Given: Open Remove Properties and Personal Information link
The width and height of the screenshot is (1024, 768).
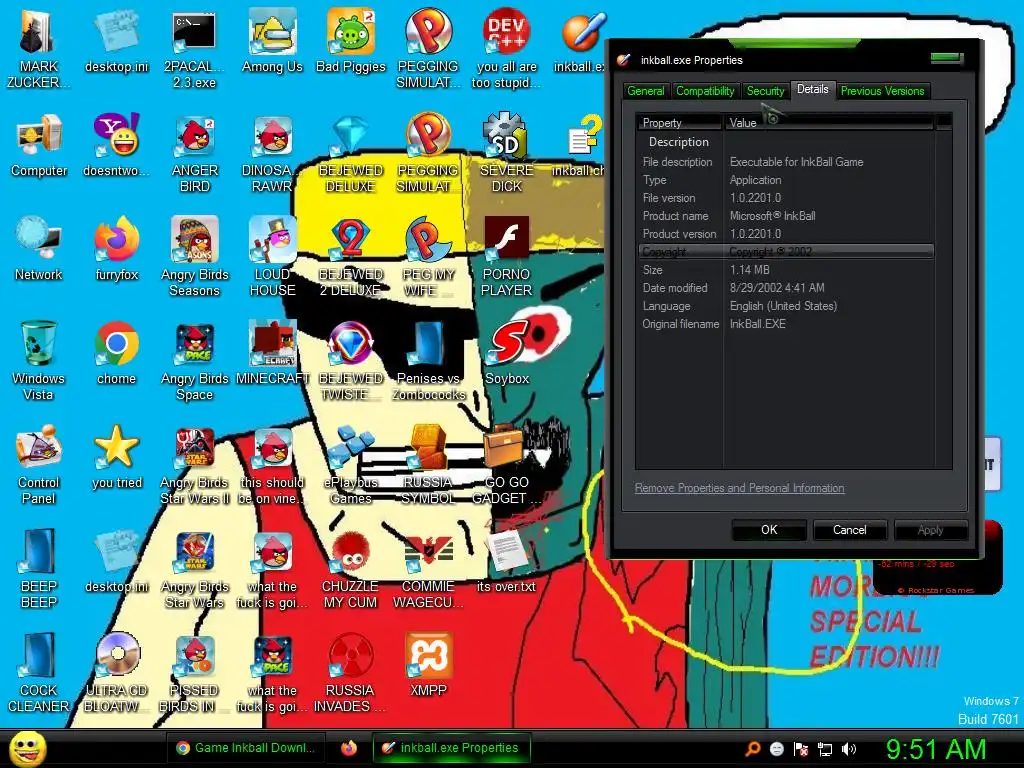Looking at the screenshot, I should [739, 488].
